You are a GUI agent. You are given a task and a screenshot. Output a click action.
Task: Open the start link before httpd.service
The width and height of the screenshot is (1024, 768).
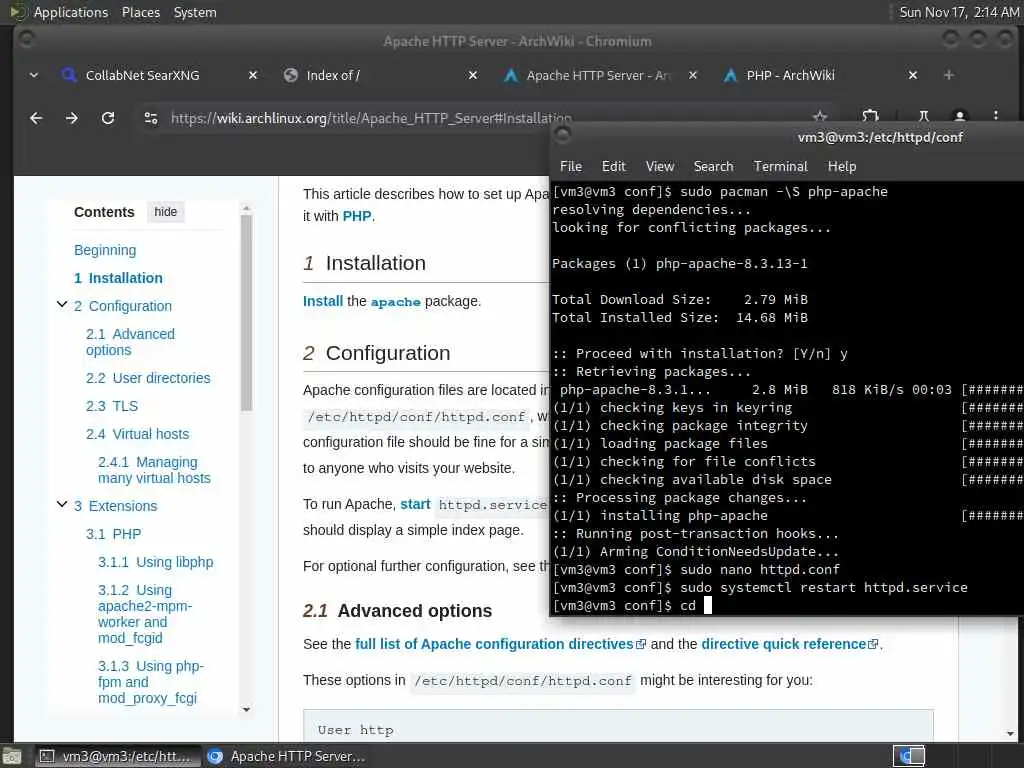pos(415,504)
